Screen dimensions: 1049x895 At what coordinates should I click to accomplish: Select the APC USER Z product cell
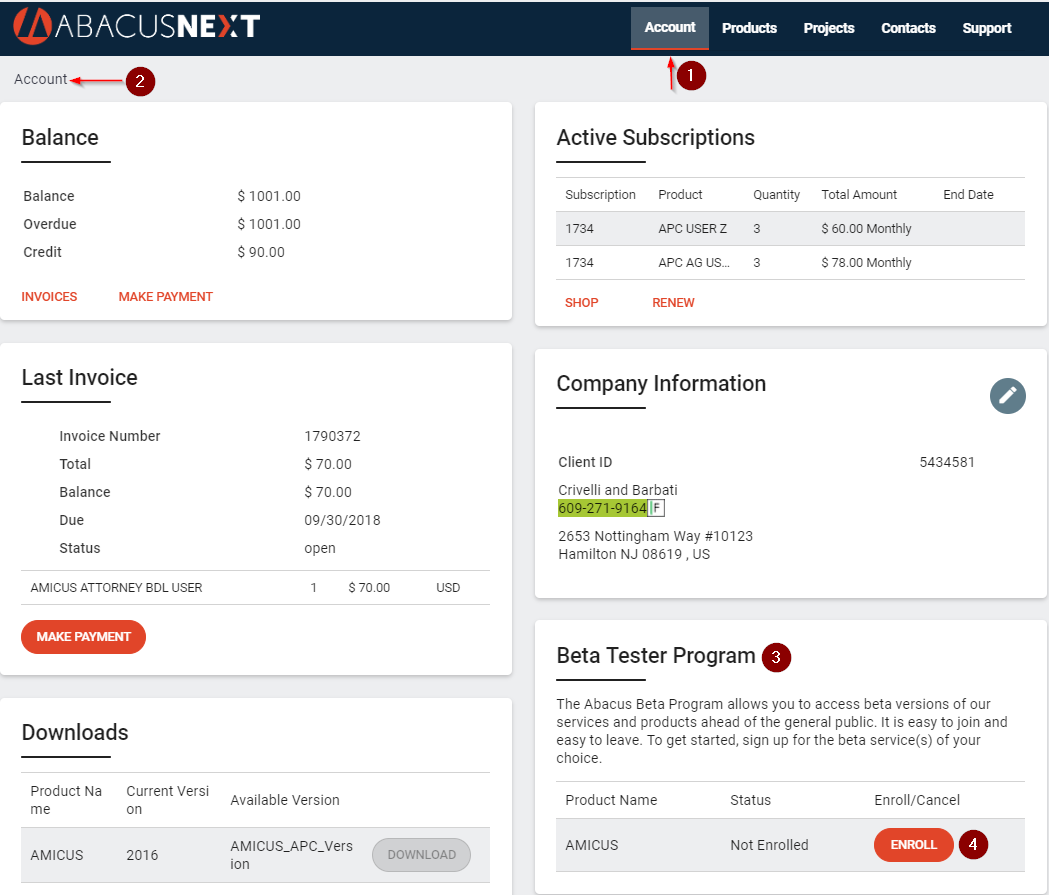[692, 229]
